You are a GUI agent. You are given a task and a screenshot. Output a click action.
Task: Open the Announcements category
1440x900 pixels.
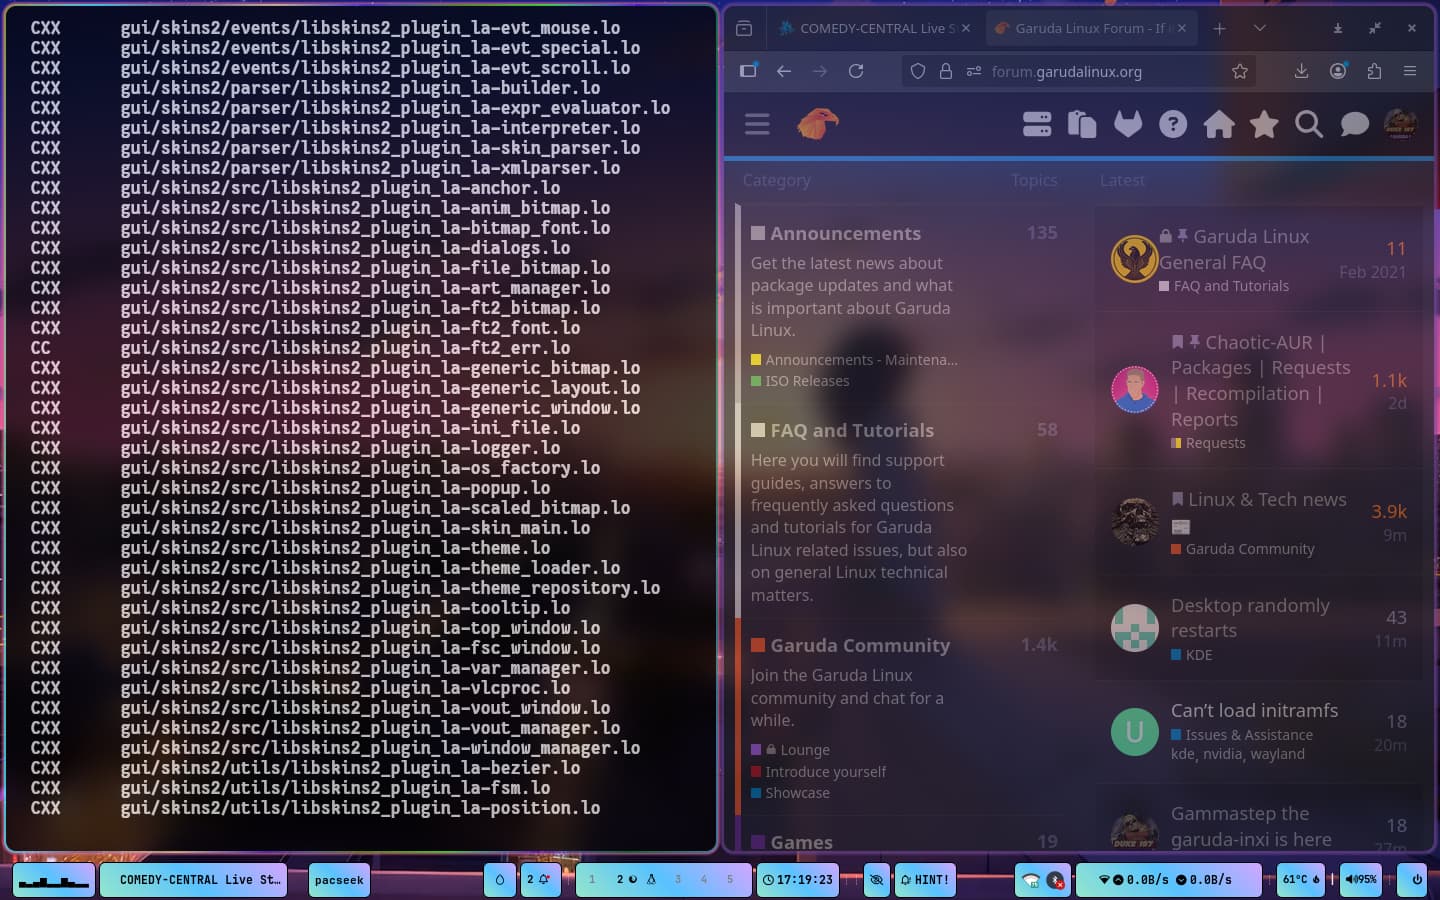[845, 233]
